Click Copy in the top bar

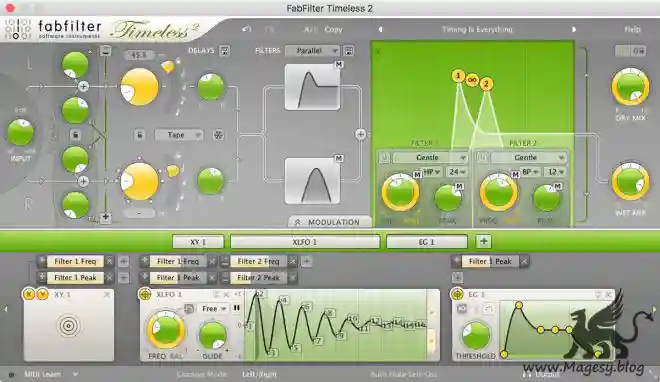tap(333, 29)
